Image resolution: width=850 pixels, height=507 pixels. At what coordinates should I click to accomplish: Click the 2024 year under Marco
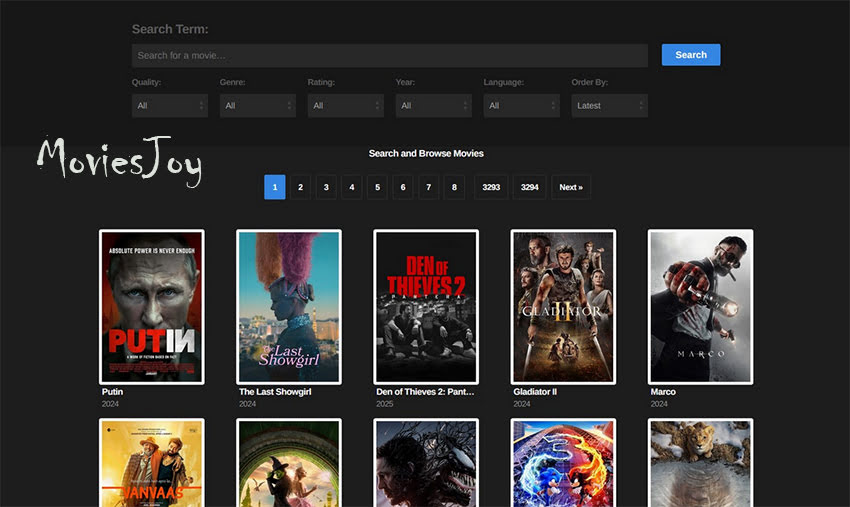pyautogui.click(x=659, y=404)
